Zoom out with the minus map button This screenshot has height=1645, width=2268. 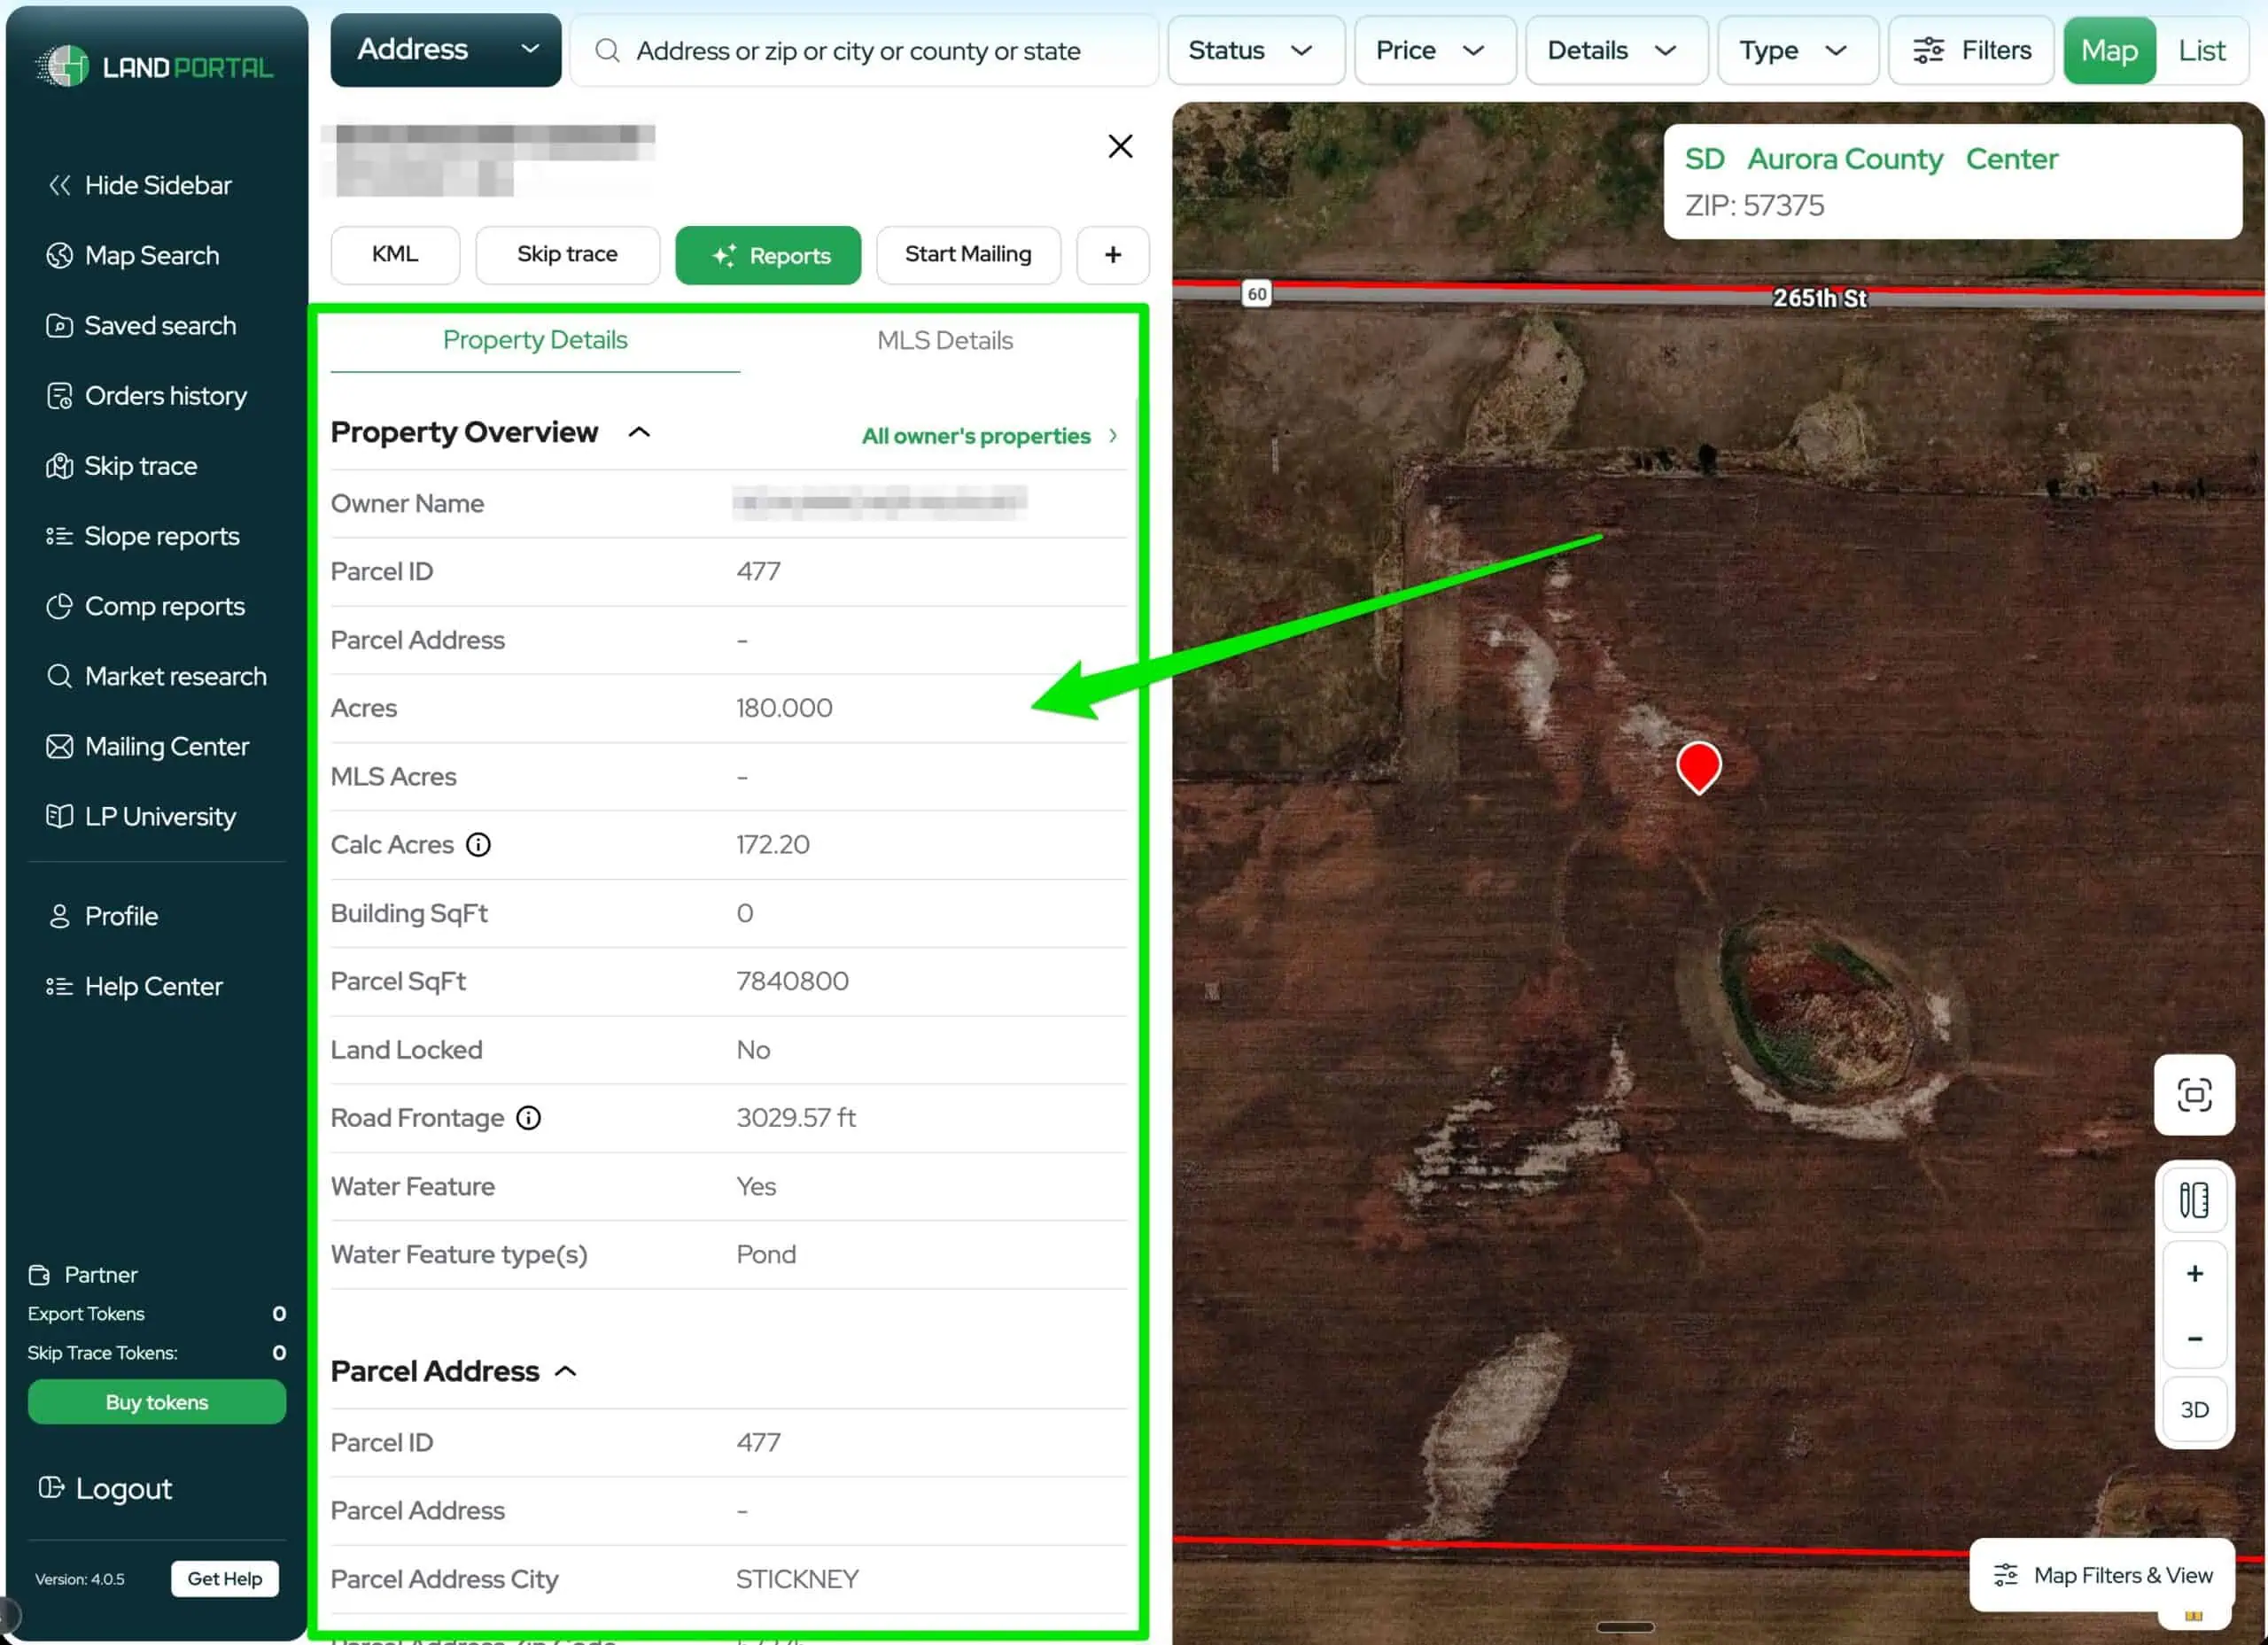pyautogui.click(x=2193, y=1338)
